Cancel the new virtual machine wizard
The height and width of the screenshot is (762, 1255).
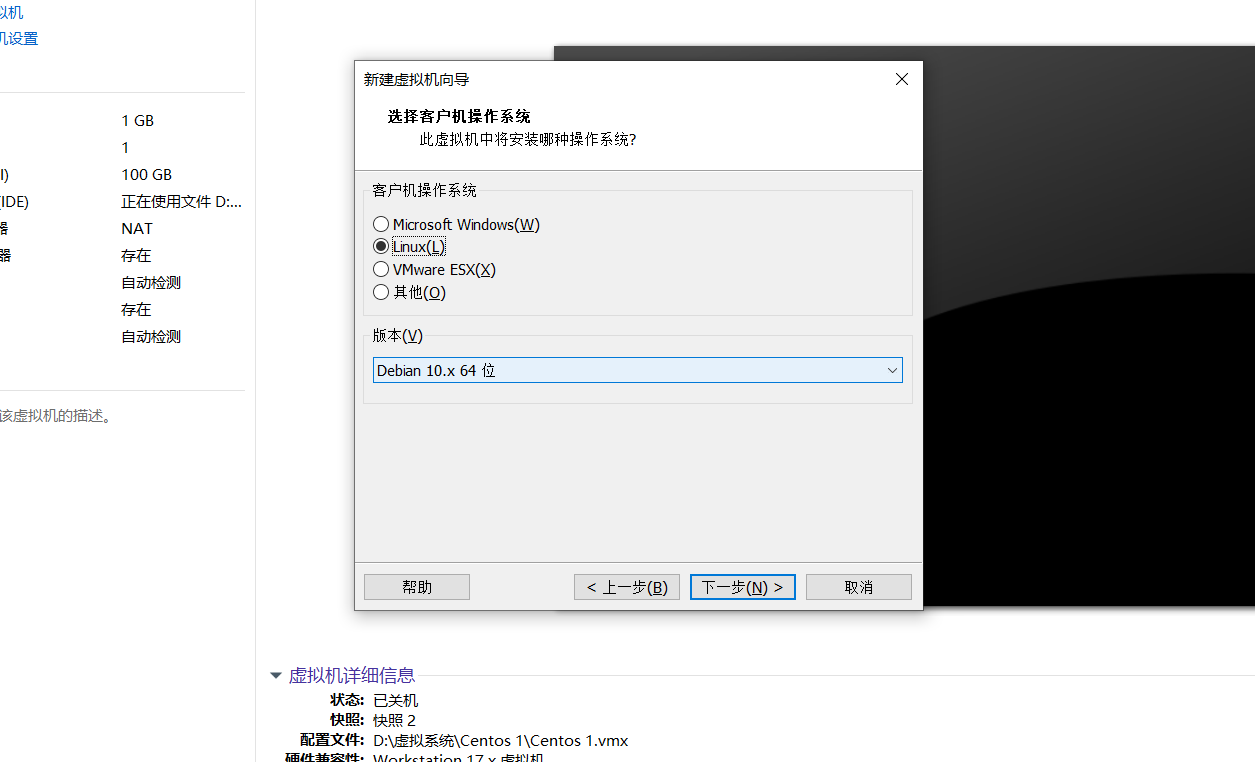tap(858, 587)
